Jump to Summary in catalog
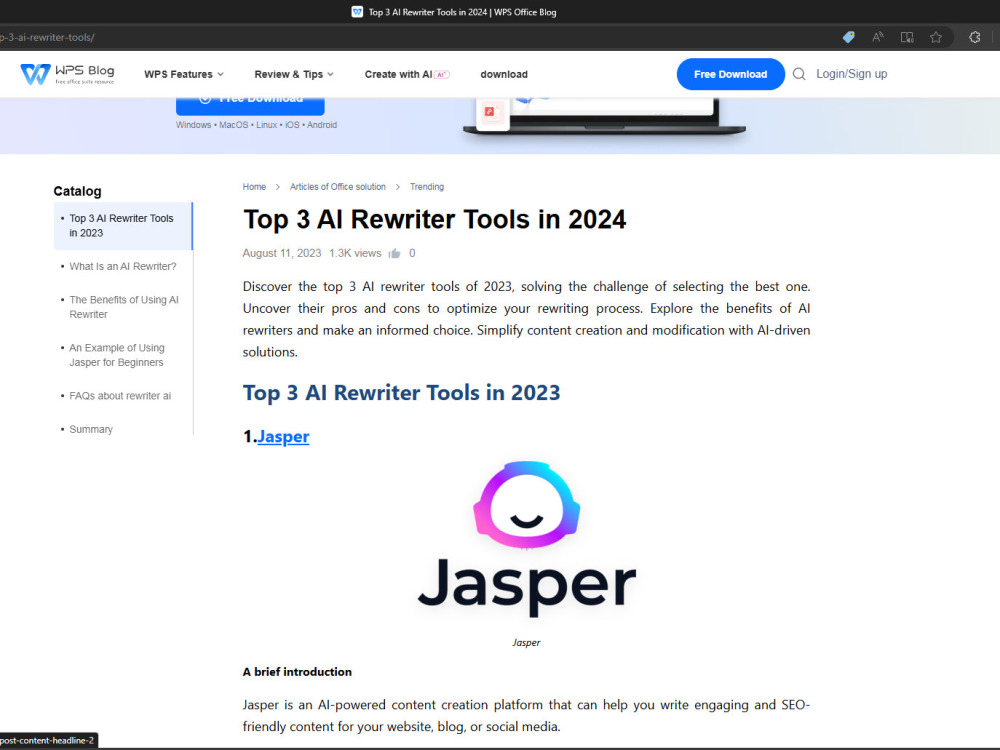Viewport: 1000px width, 750px height. click(x=91, y=430)
